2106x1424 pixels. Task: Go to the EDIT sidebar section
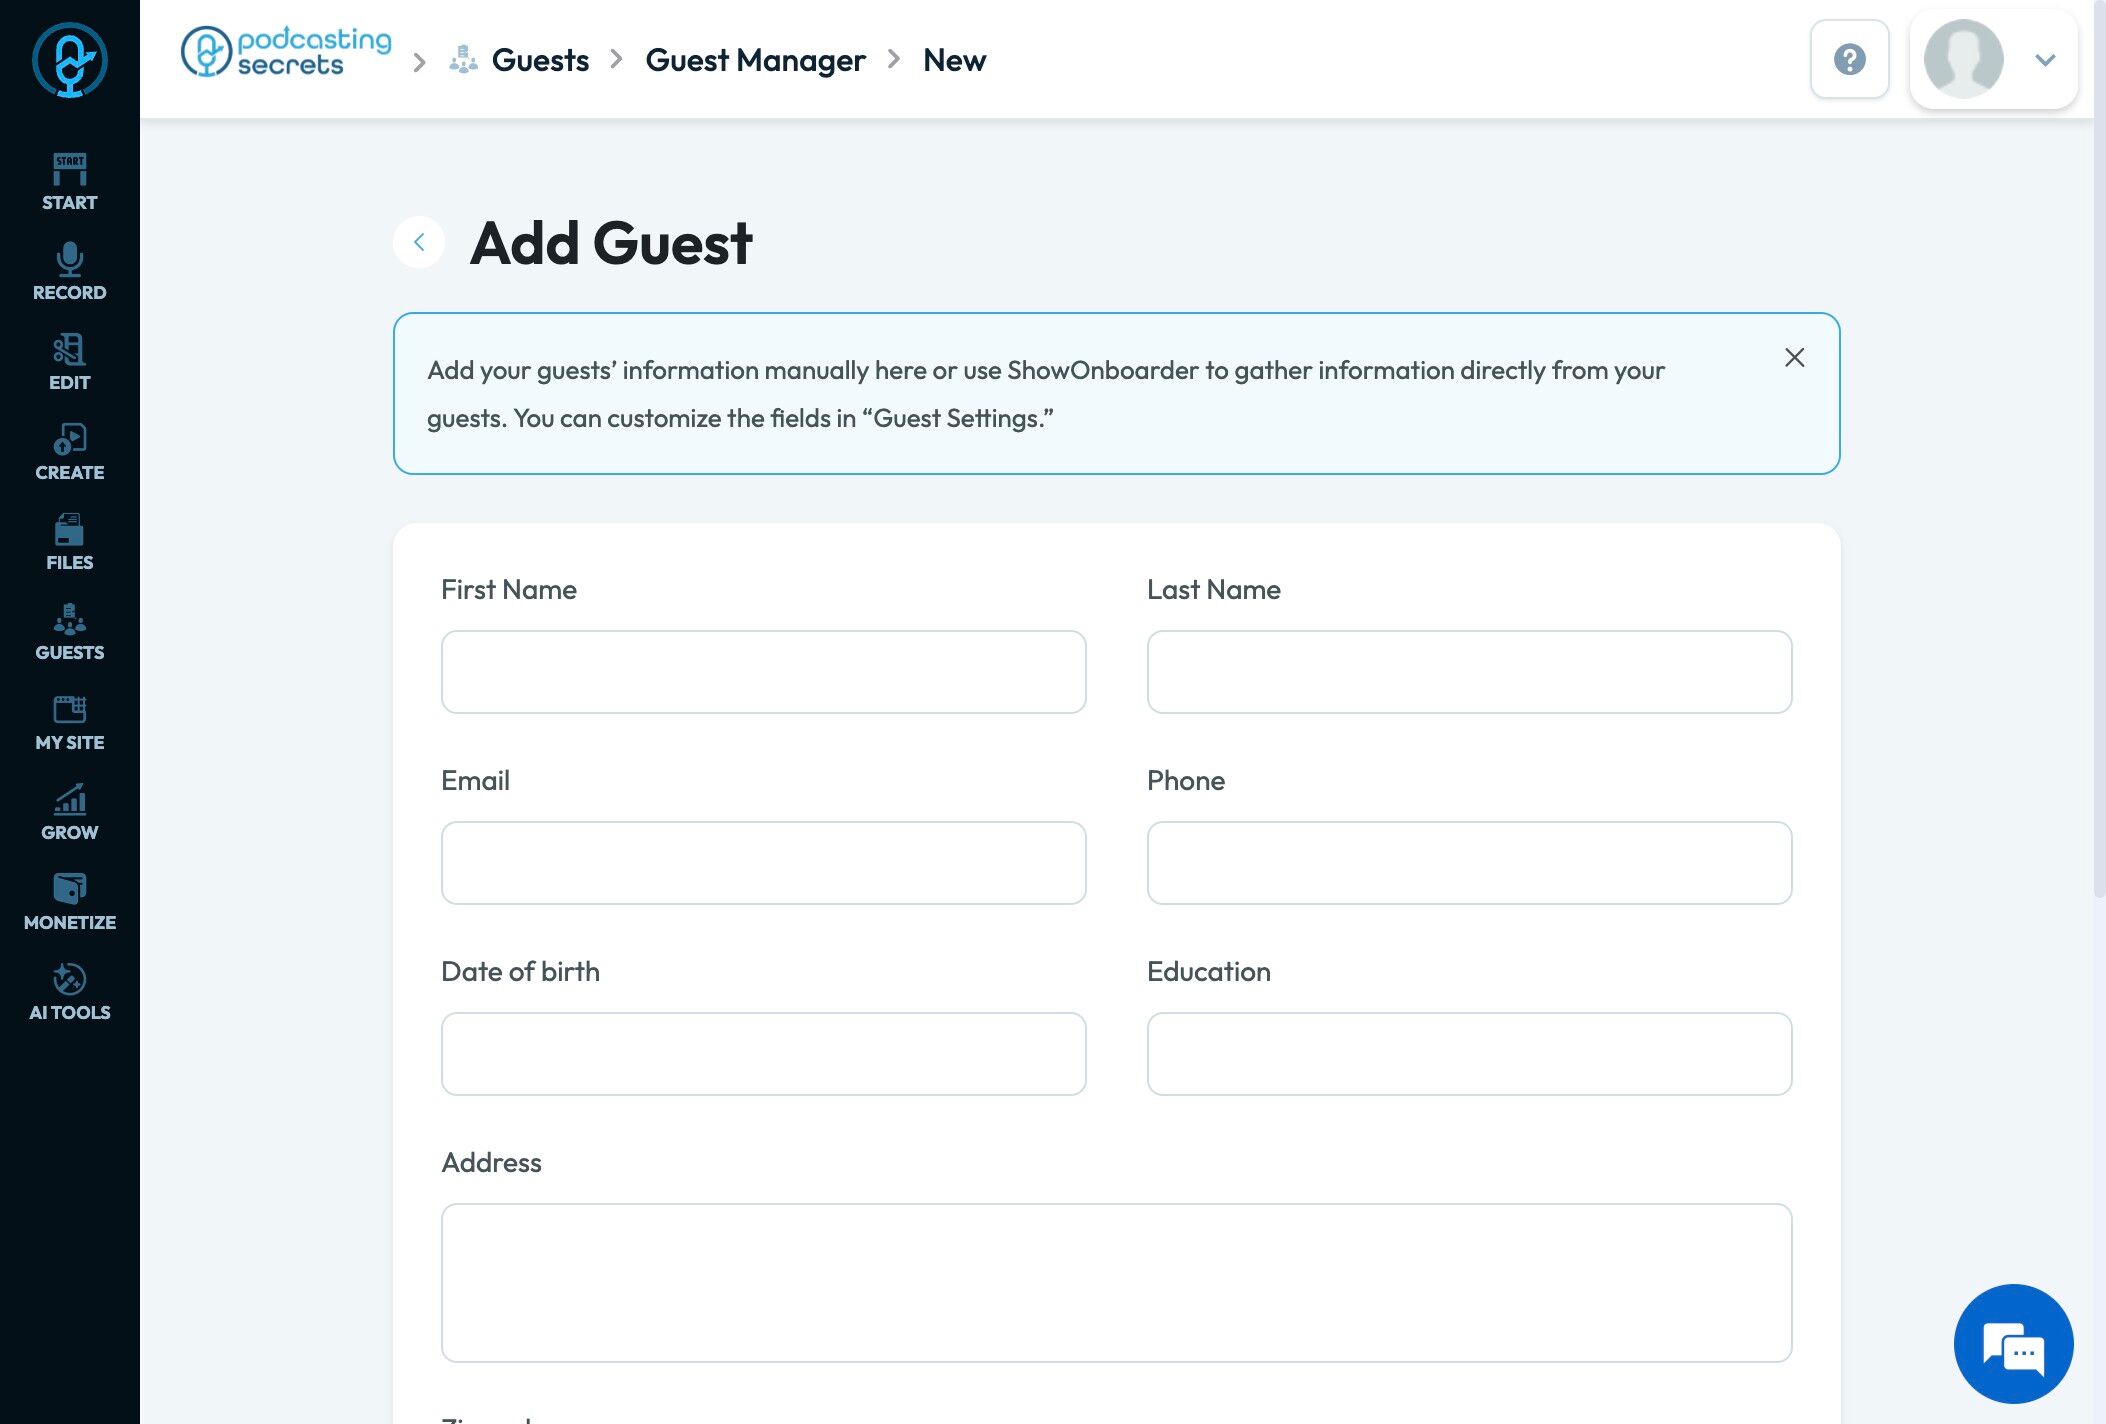pos(69,362)
